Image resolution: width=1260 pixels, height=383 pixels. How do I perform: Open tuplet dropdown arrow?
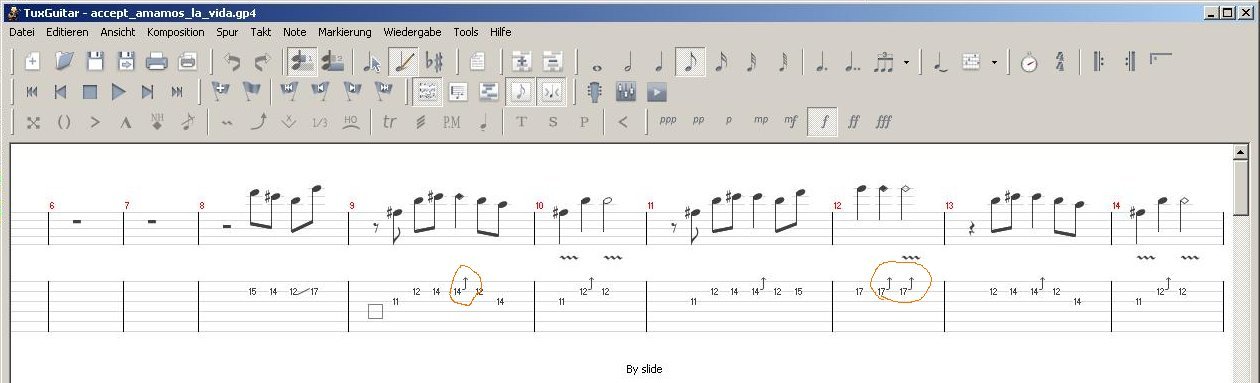[x=906, y=63]
